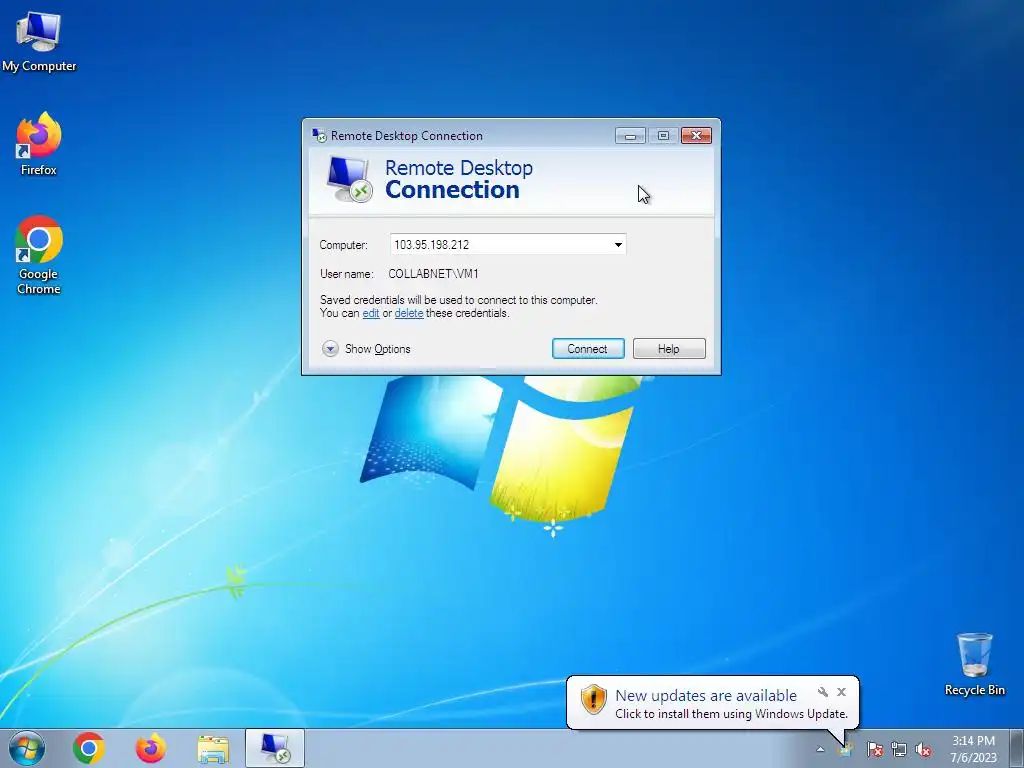This screenshot has width=1024, height=768.
Task: Launch Firefox from the taskbar
Action: point(151,748)
